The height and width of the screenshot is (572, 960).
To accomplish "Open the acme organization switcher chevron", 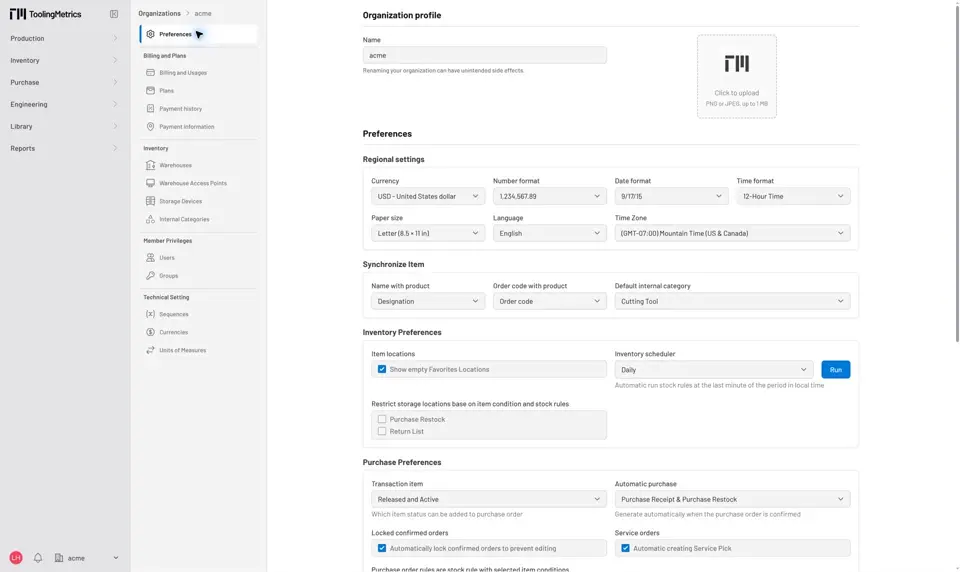I will click(x=116, y=557).
